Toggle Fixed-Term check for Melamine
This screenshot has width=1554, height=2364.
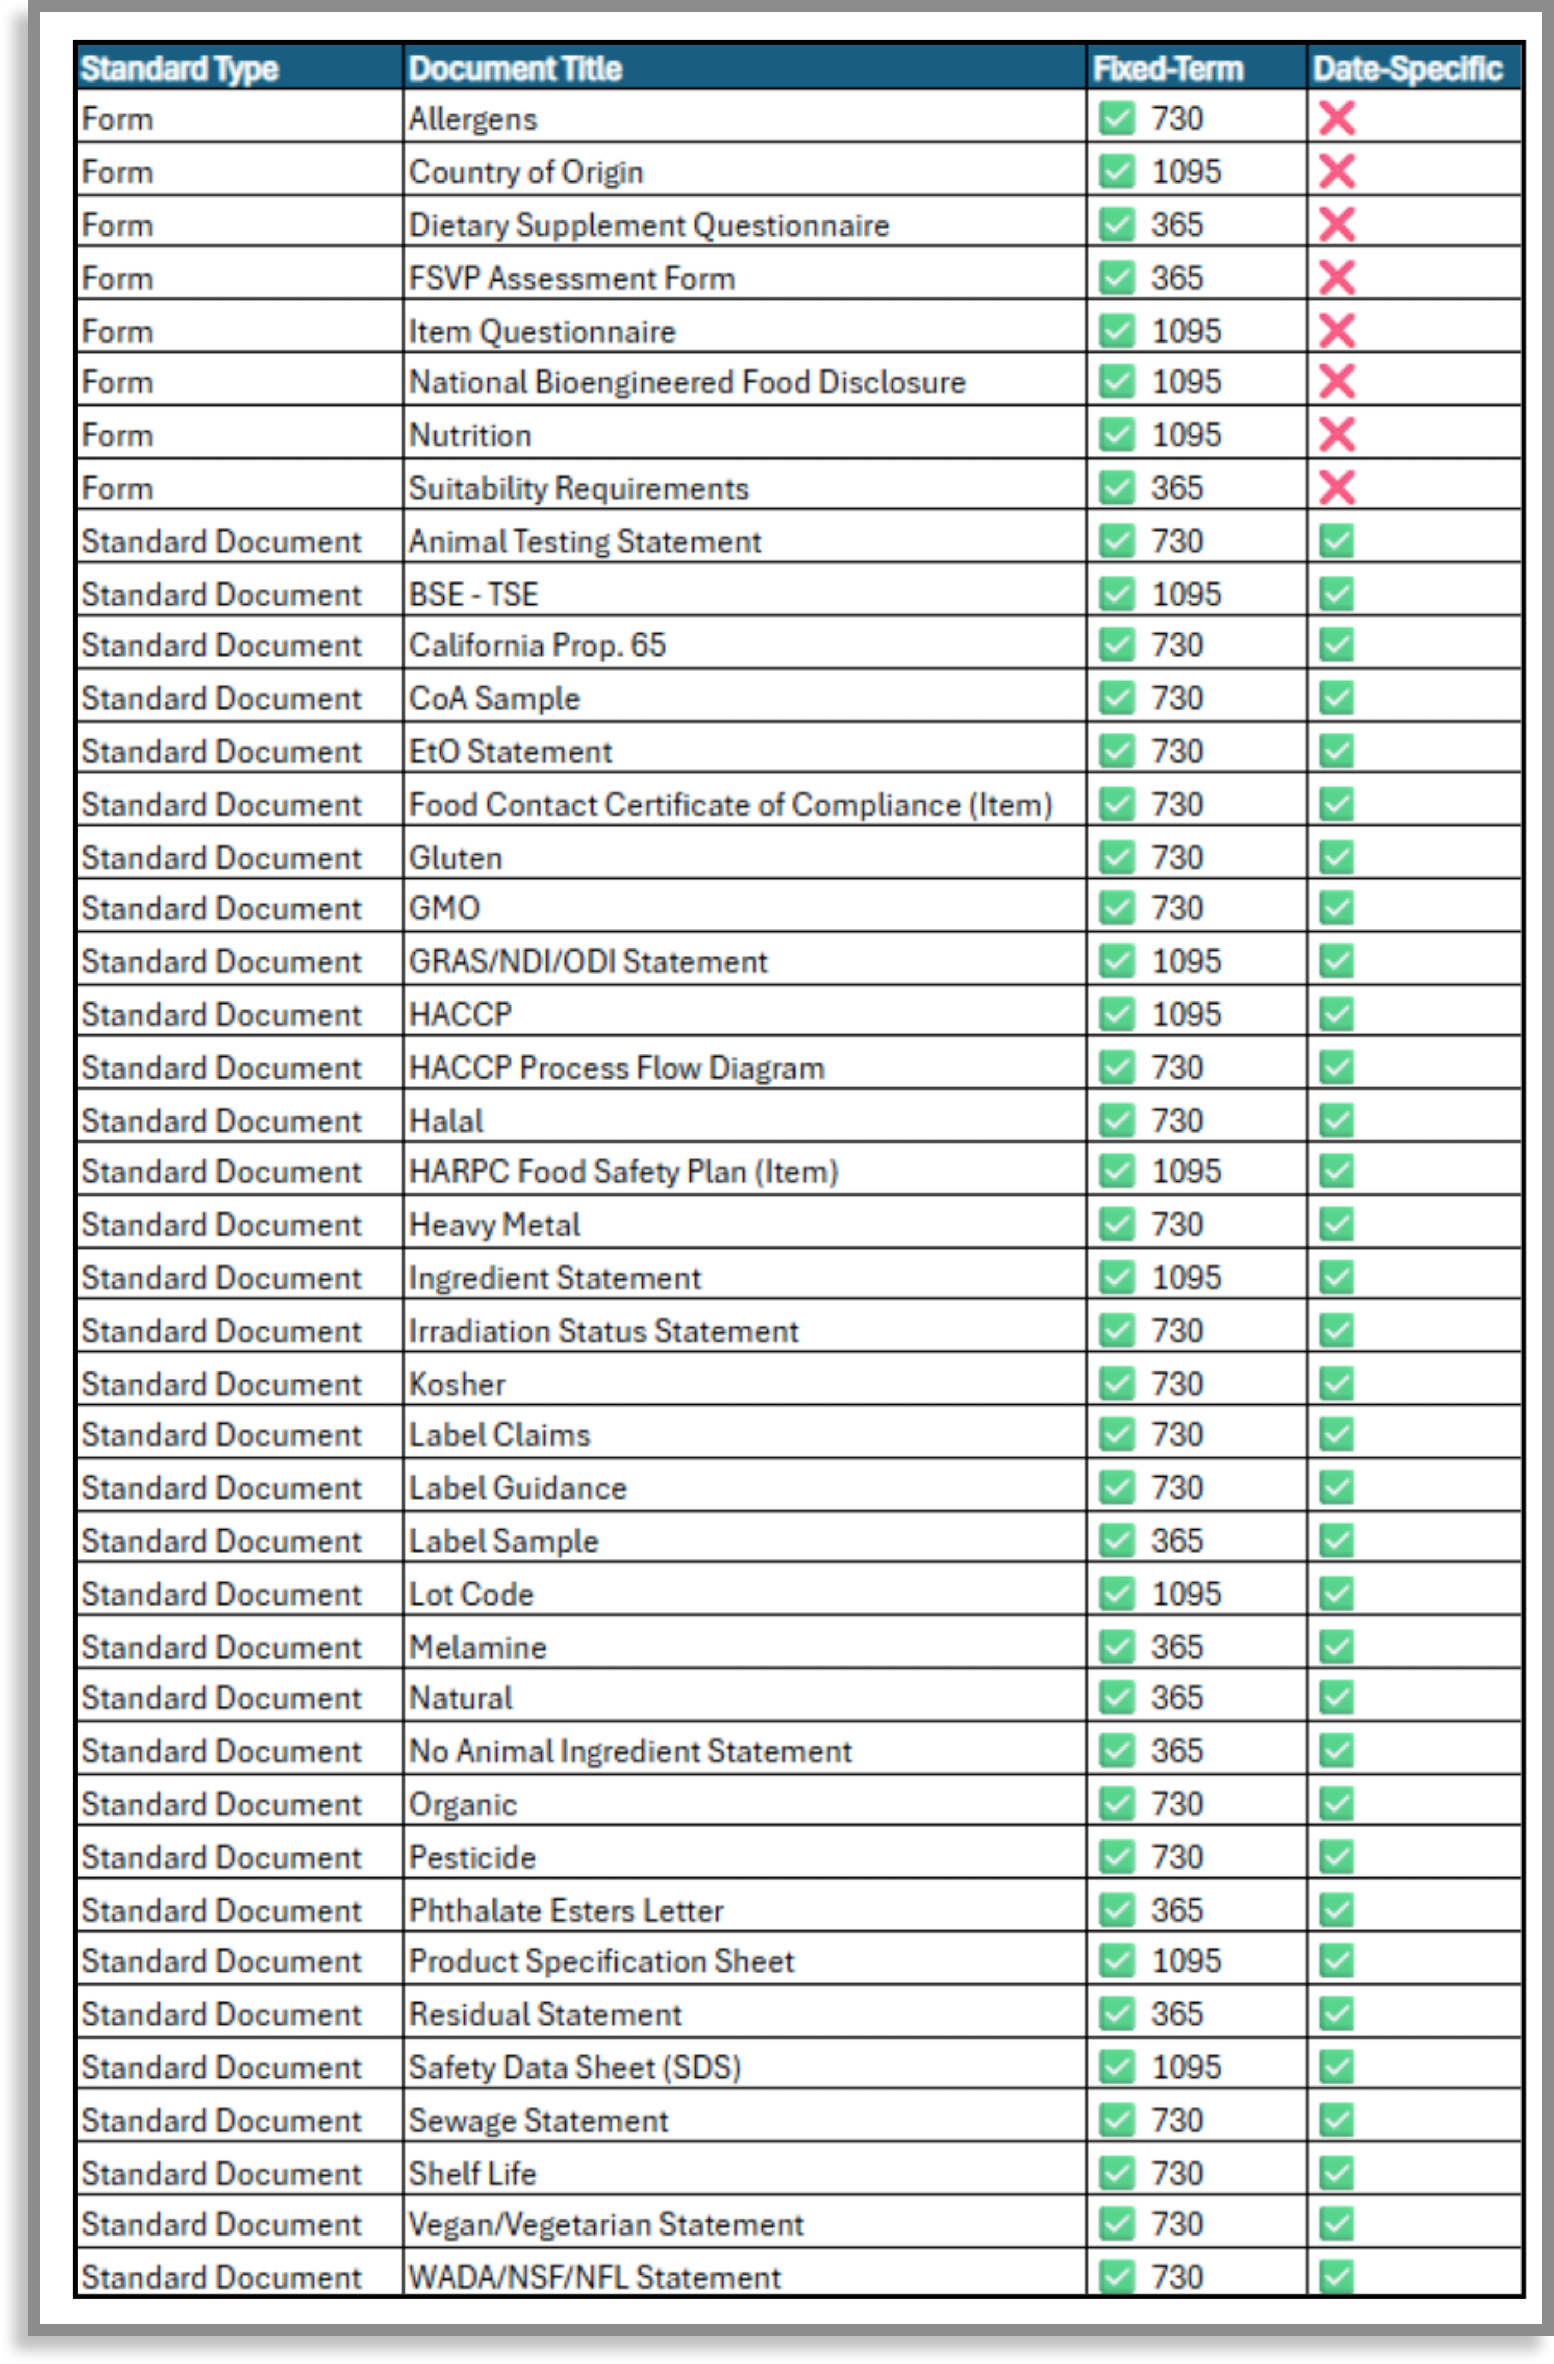[1116, 1645]
